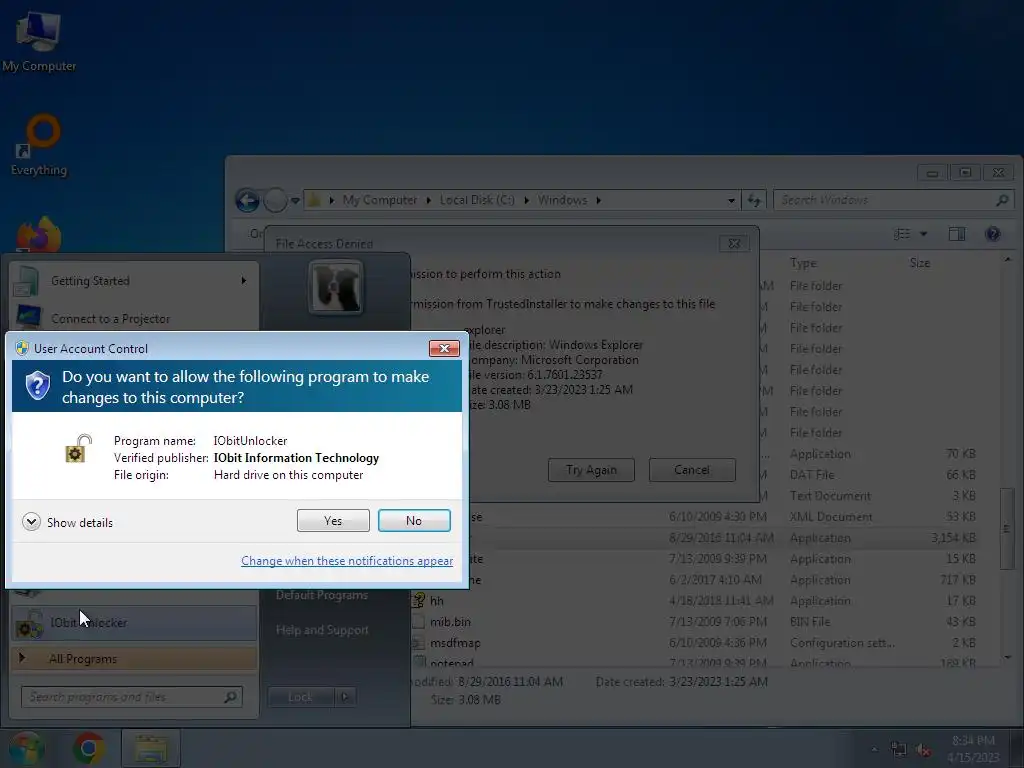Click the network tray icon

coord(899,749)
